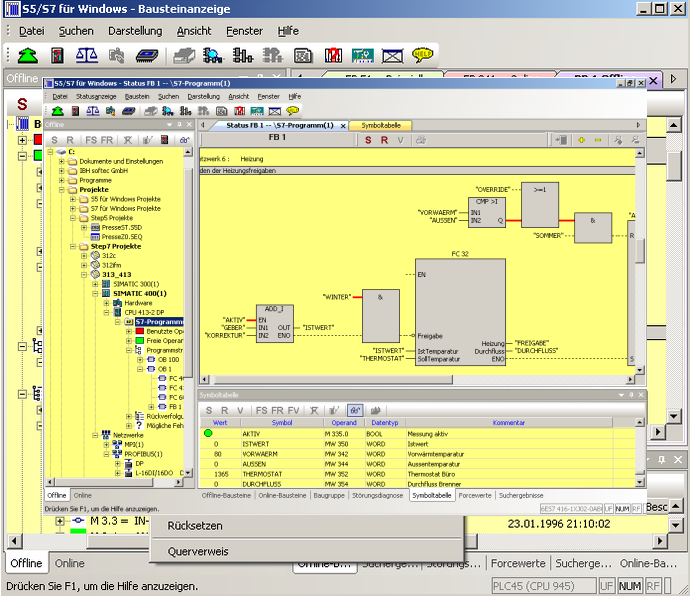Sort table by Operand column header
Image resolution: width=690 pixels, height=596 pixels.
point(344,423)
